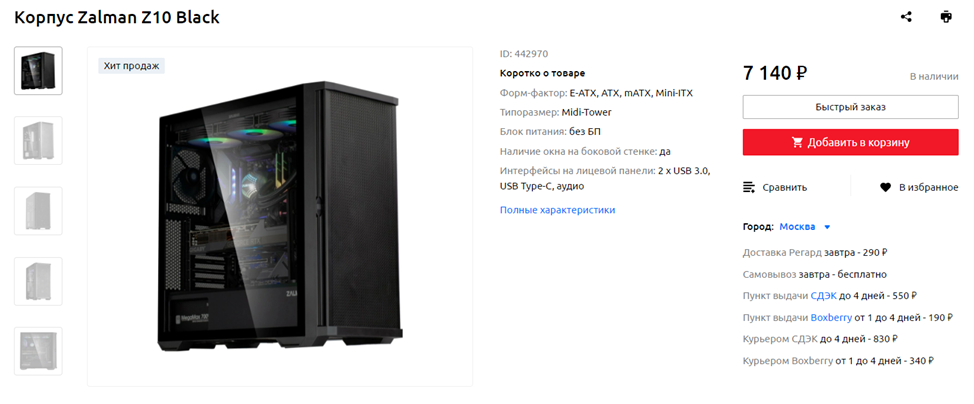Open the Москва city dropdown

coord(797,227)
